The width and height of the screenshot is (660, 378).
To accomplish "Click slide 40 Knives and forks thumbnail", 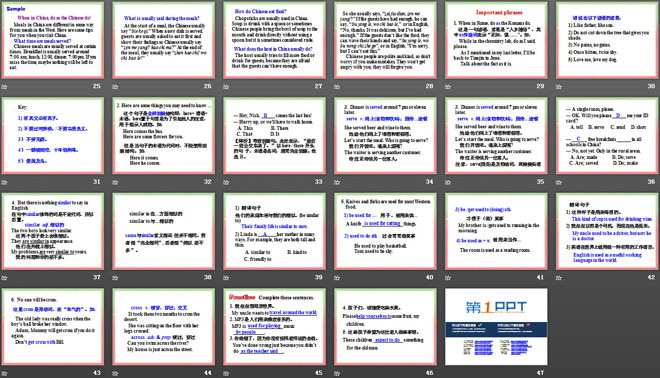I will (x=385, y=231).
